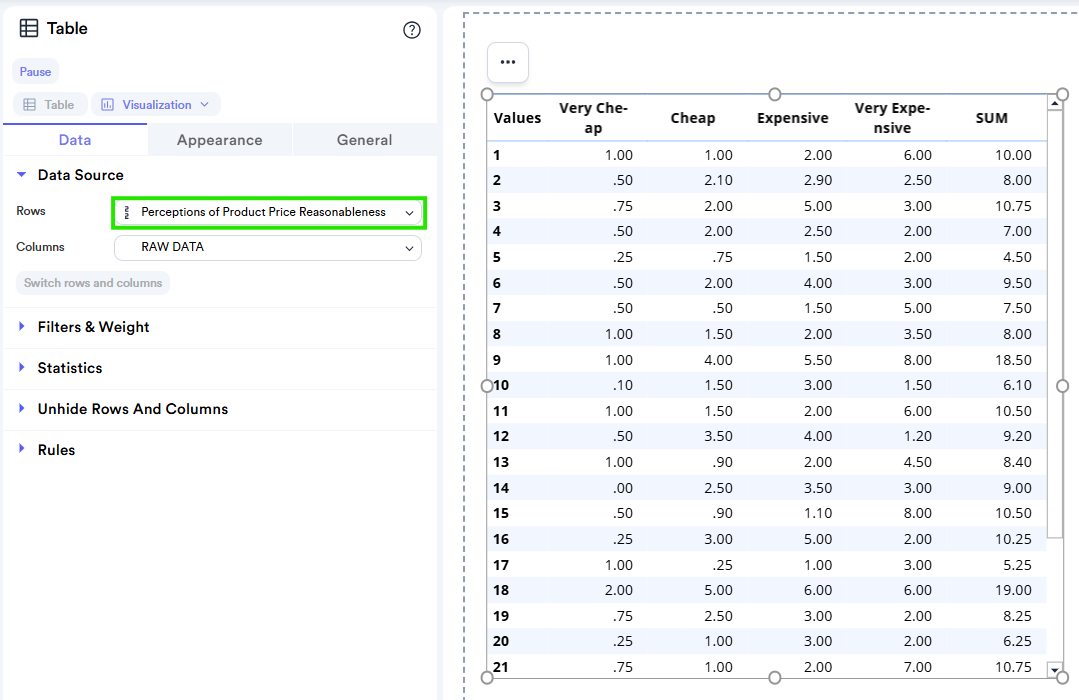This screenshot has height=700, width=1079.
Task: Switch to the General tab
Action: 364,140
